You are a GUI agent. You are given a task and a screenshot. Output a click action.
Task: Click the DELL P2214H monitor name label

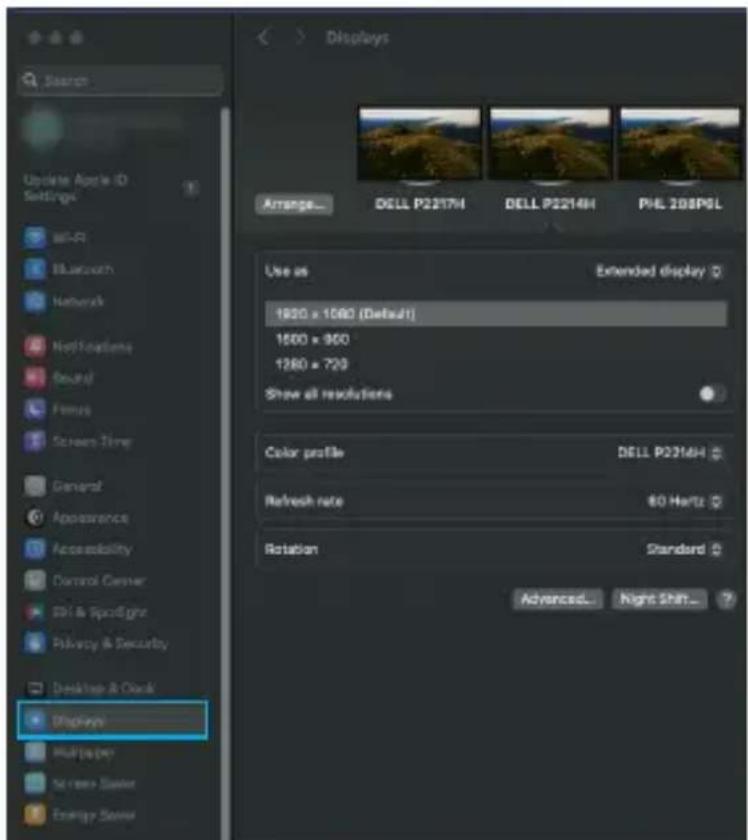(x=550, y=204)
